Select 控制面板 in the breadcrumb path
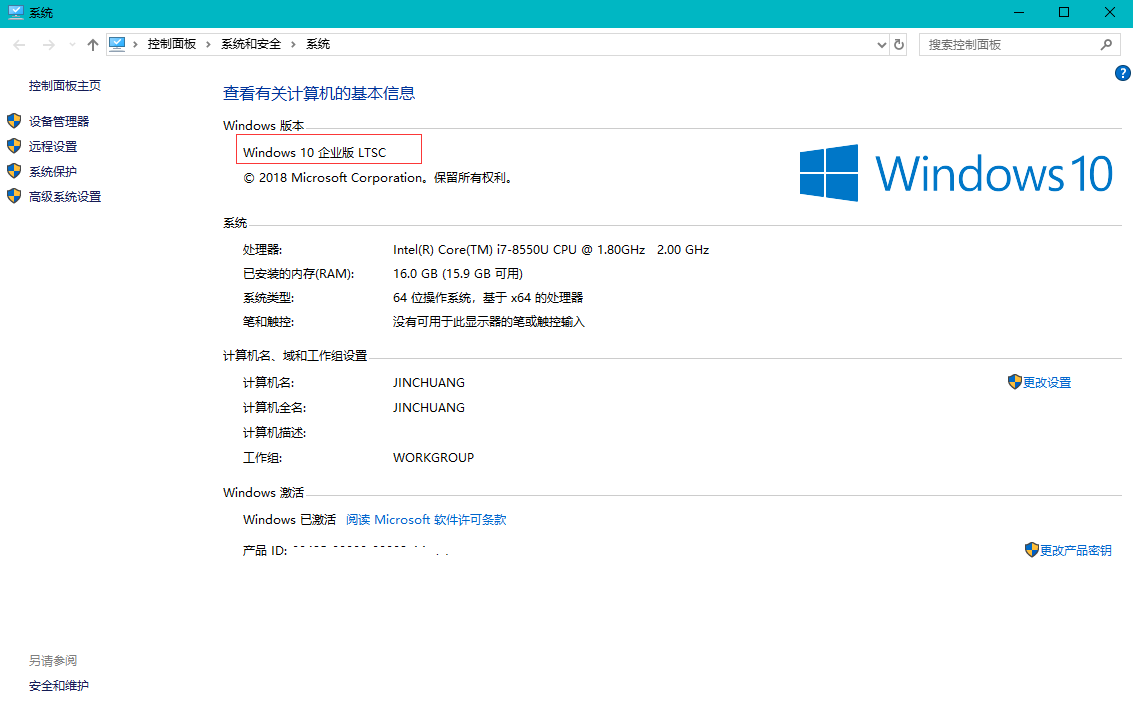1133x712 pixels. (x=172, y=44)
